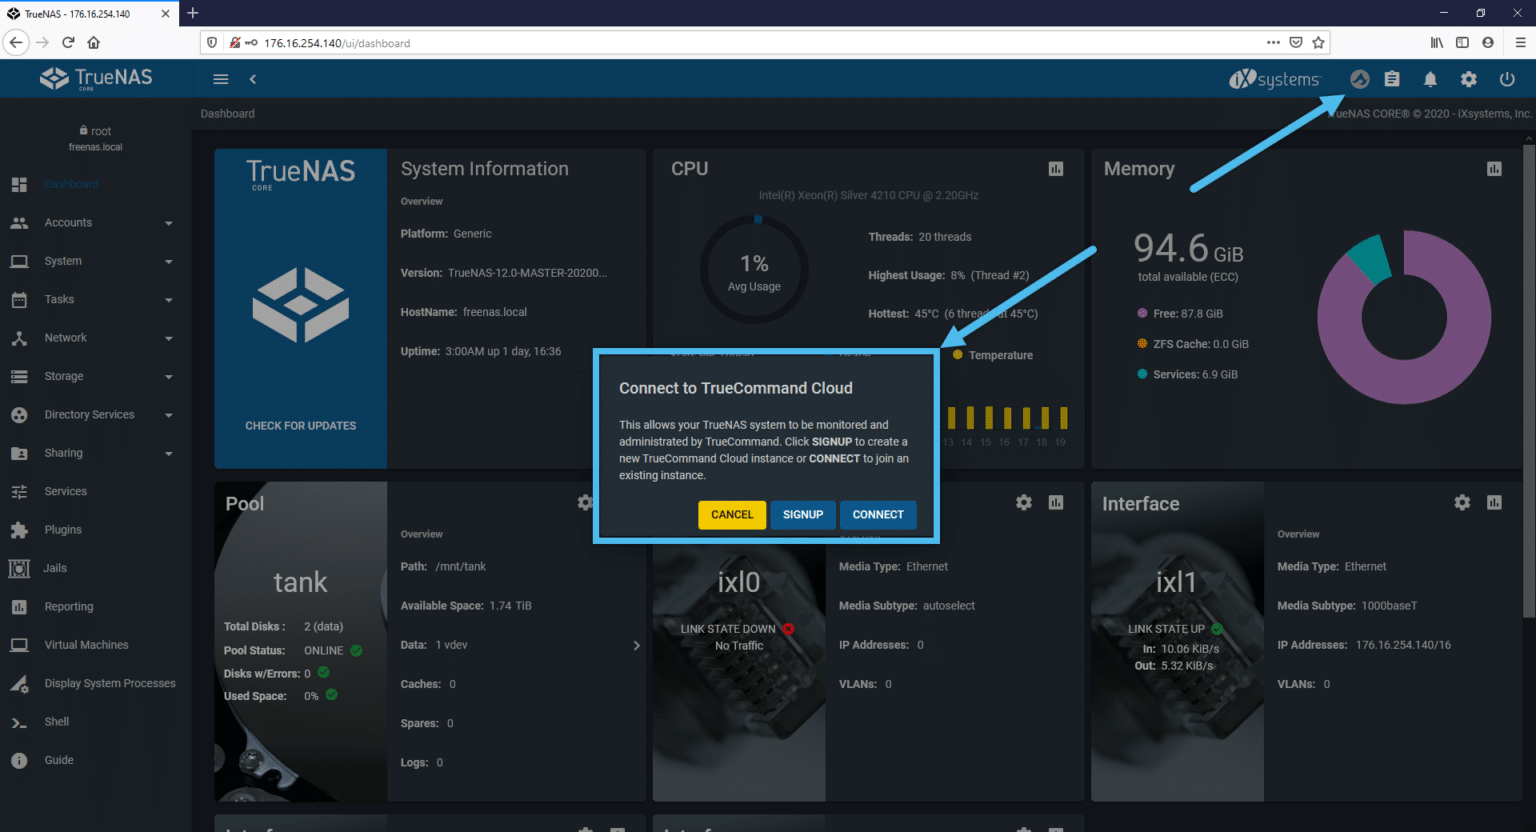Expand the Accounts menu
Viewport: 1536px width, 832px height.
96,223
